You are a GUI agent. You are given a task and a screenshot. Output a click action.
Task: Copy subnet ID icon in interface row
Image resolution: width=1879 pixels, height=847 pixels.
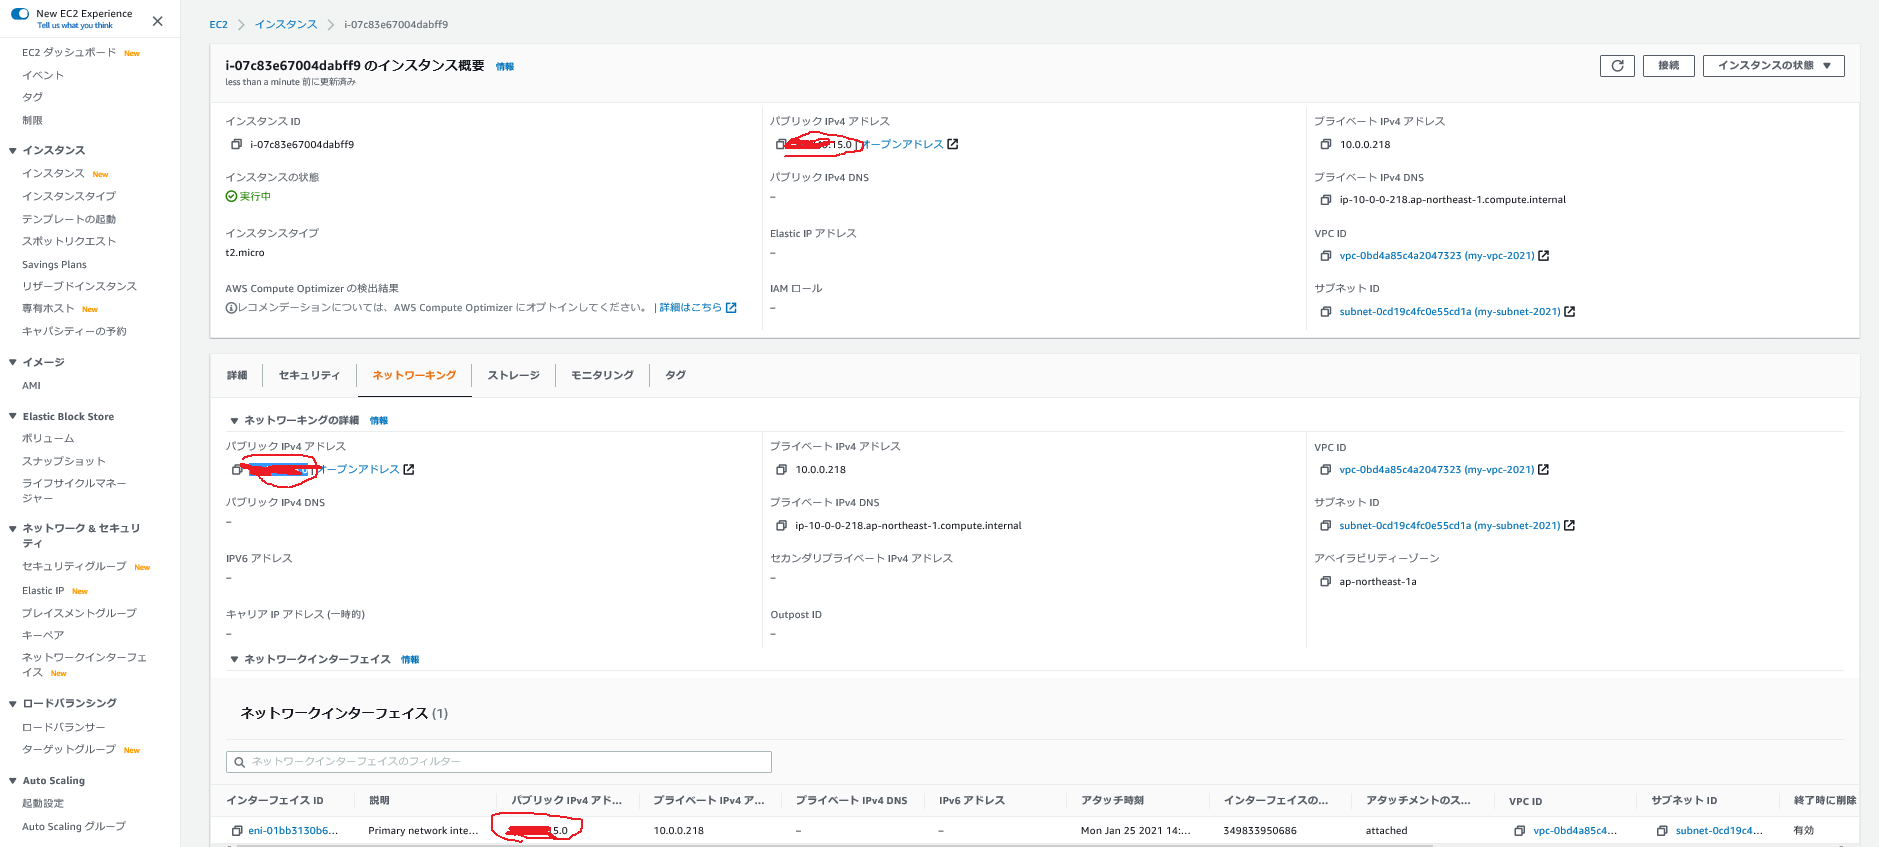coord(1662,831)
